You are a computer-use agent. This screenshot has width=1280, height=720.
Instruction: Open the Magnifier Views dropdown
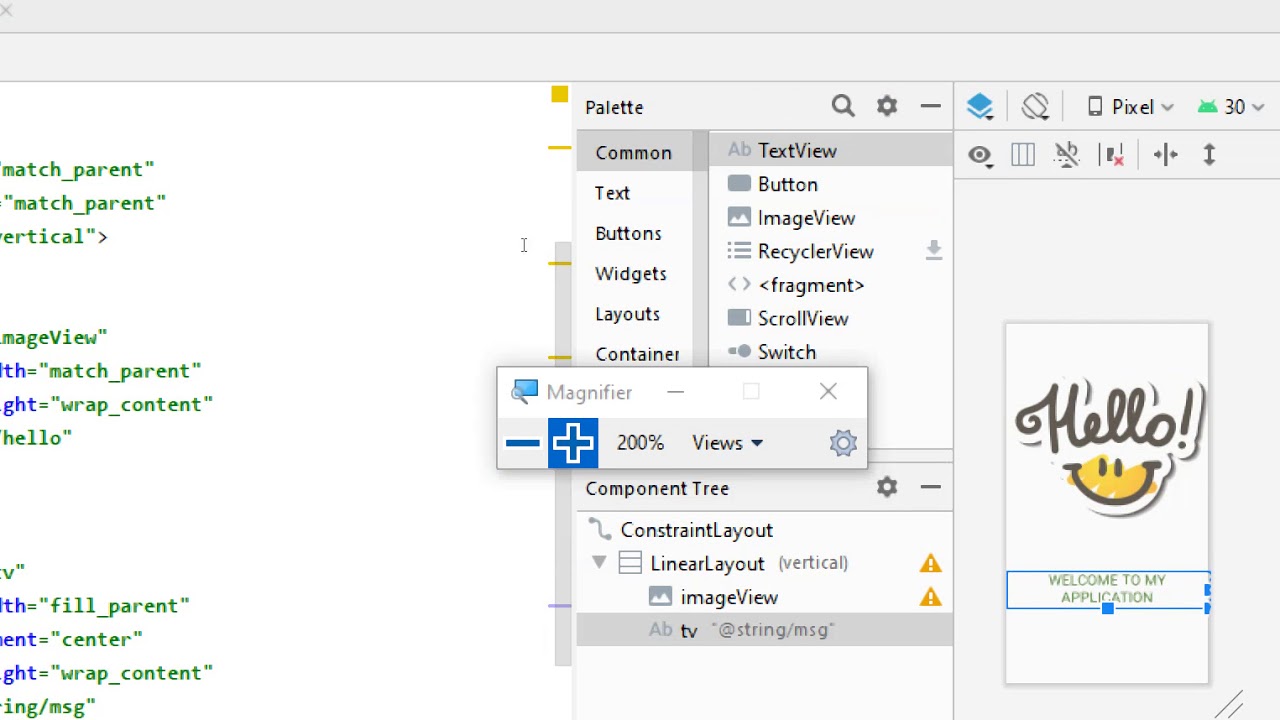click(727, 443)
